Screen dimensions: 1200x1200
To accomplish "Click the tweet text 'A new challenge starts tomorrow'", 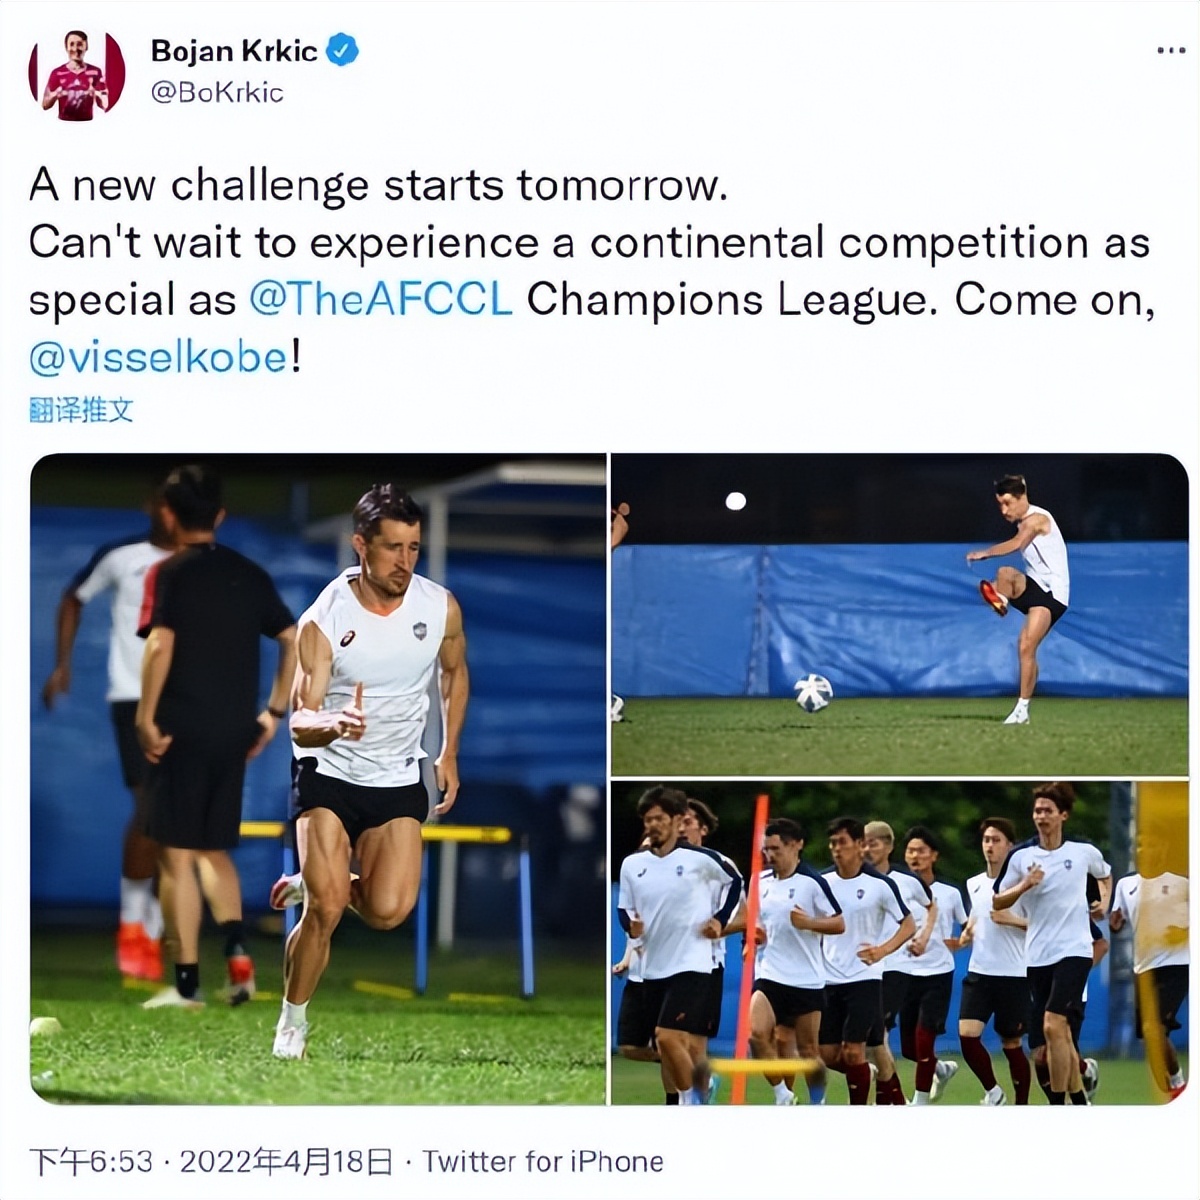I will point(378,186).
